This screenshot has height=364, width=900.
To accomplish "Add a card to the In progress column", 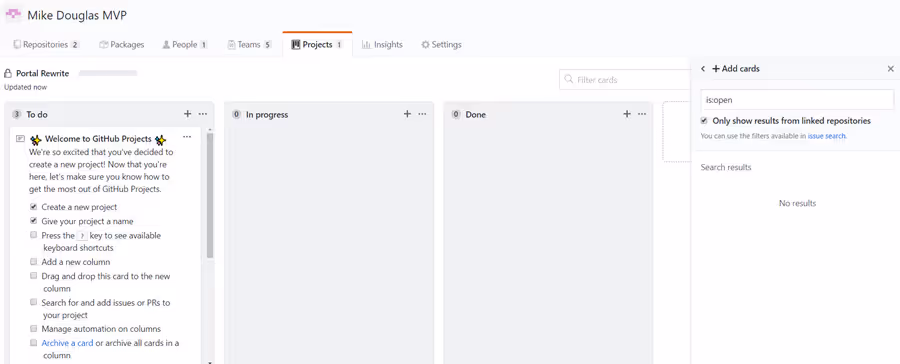I will pyautogui.click(x=407, y=114).
